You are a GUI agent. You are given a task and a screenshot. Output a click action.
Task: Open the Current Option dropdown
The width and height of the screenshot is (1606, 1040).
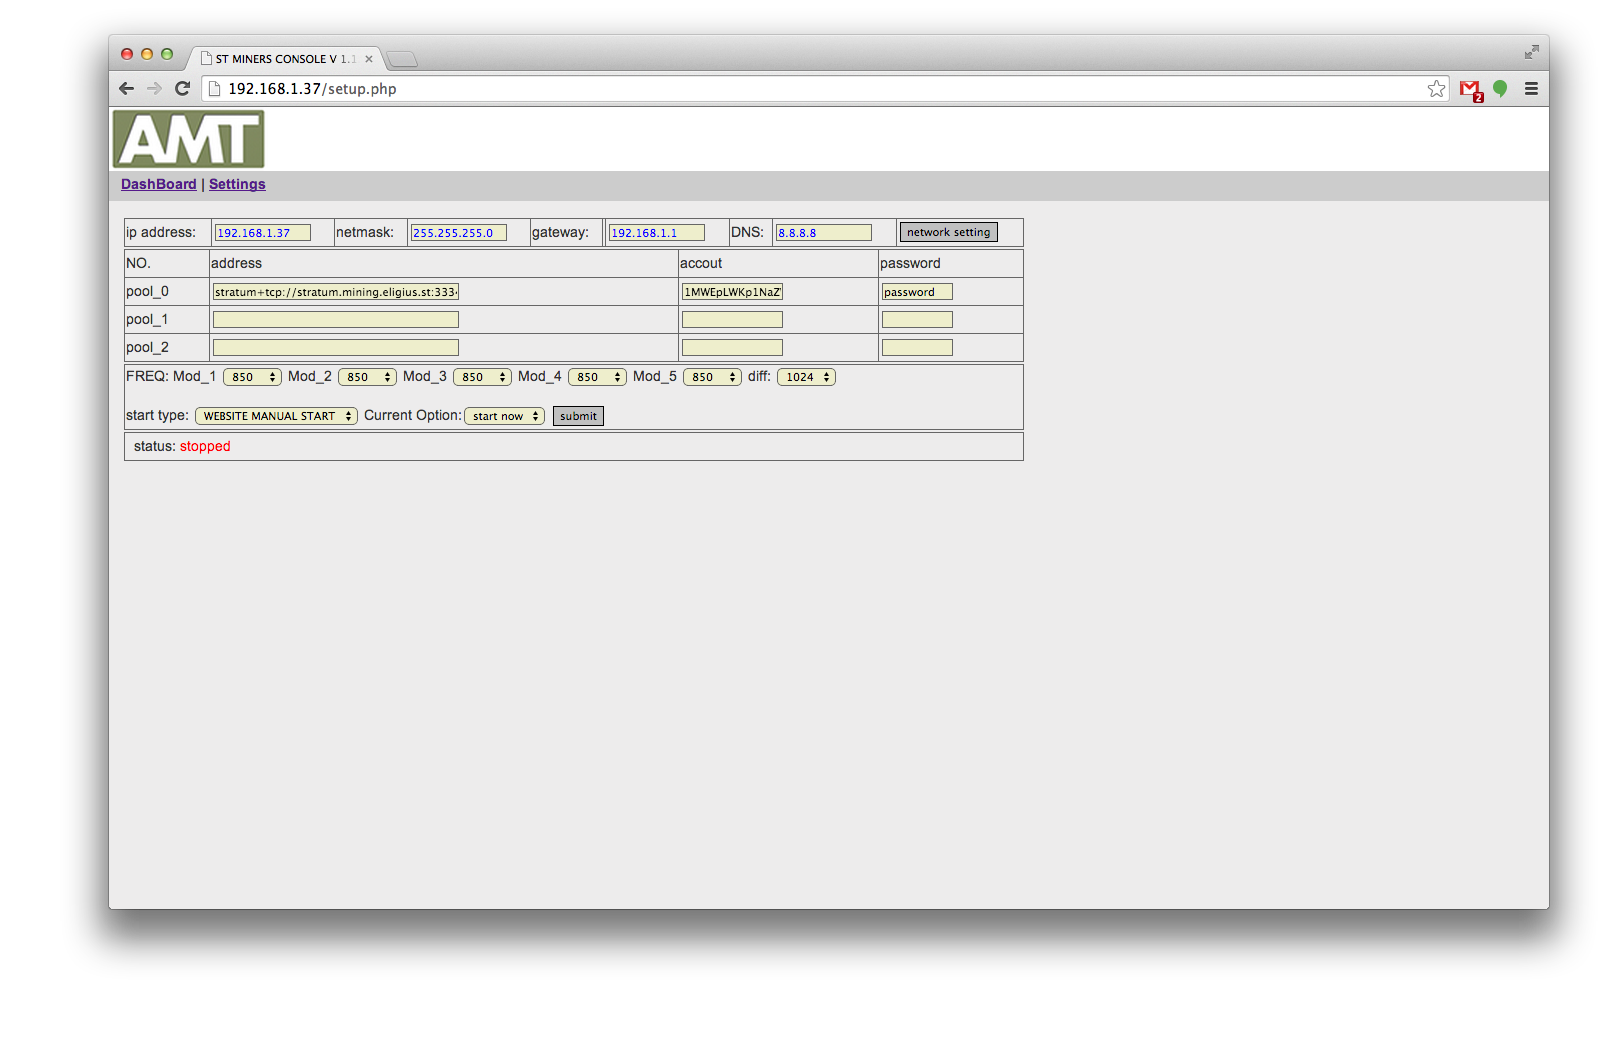[x=504, y=416]
